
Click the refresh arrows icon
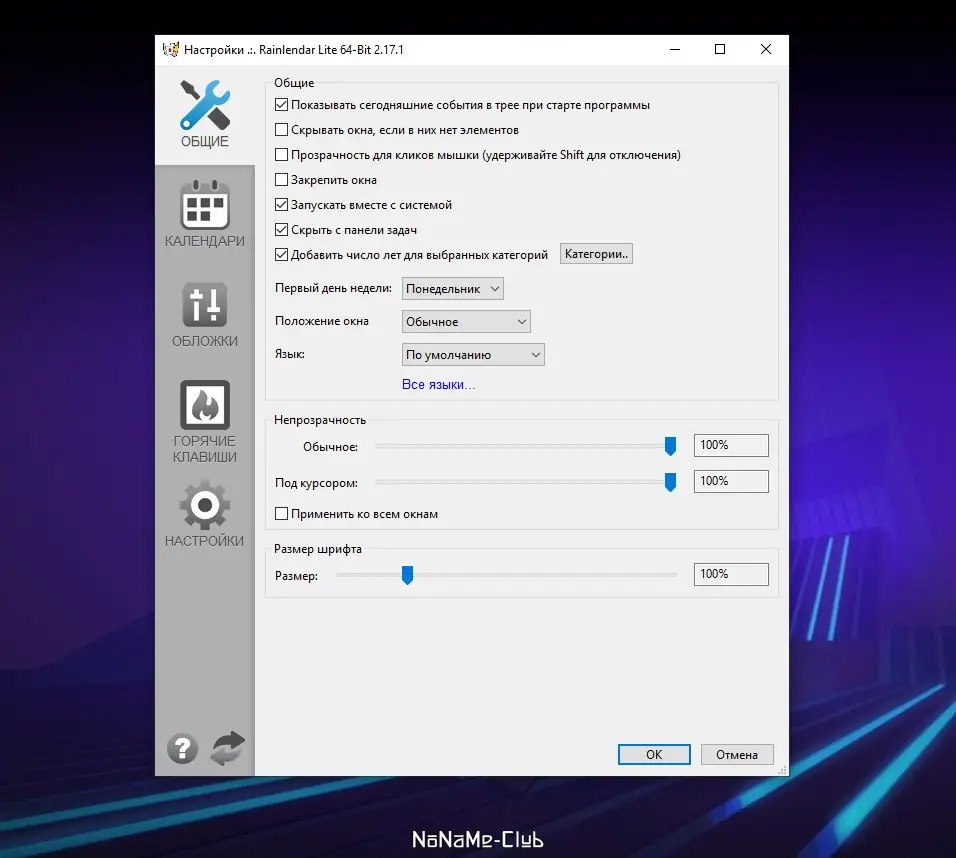227,748
